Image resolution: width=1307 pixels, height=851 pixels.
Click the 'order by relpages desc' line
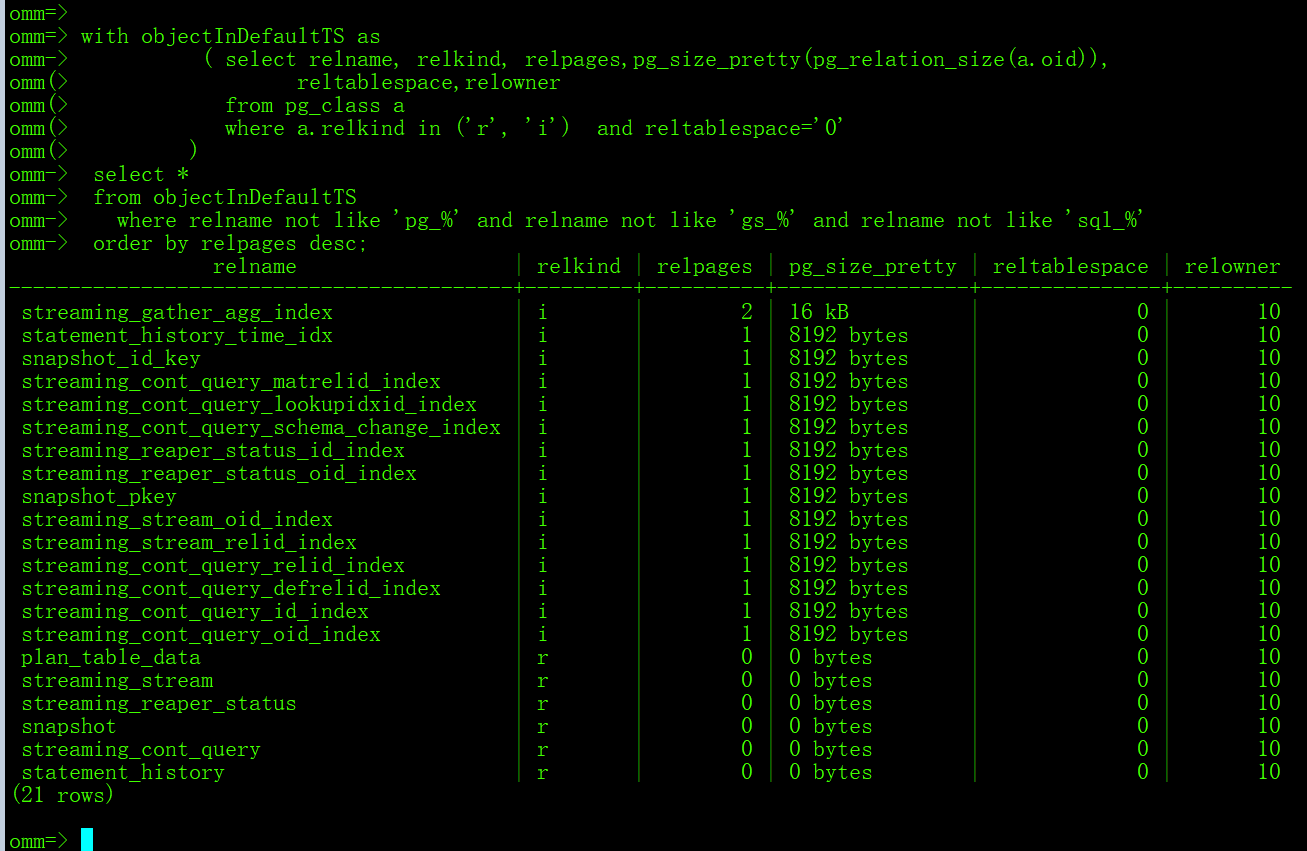point(231,244)
